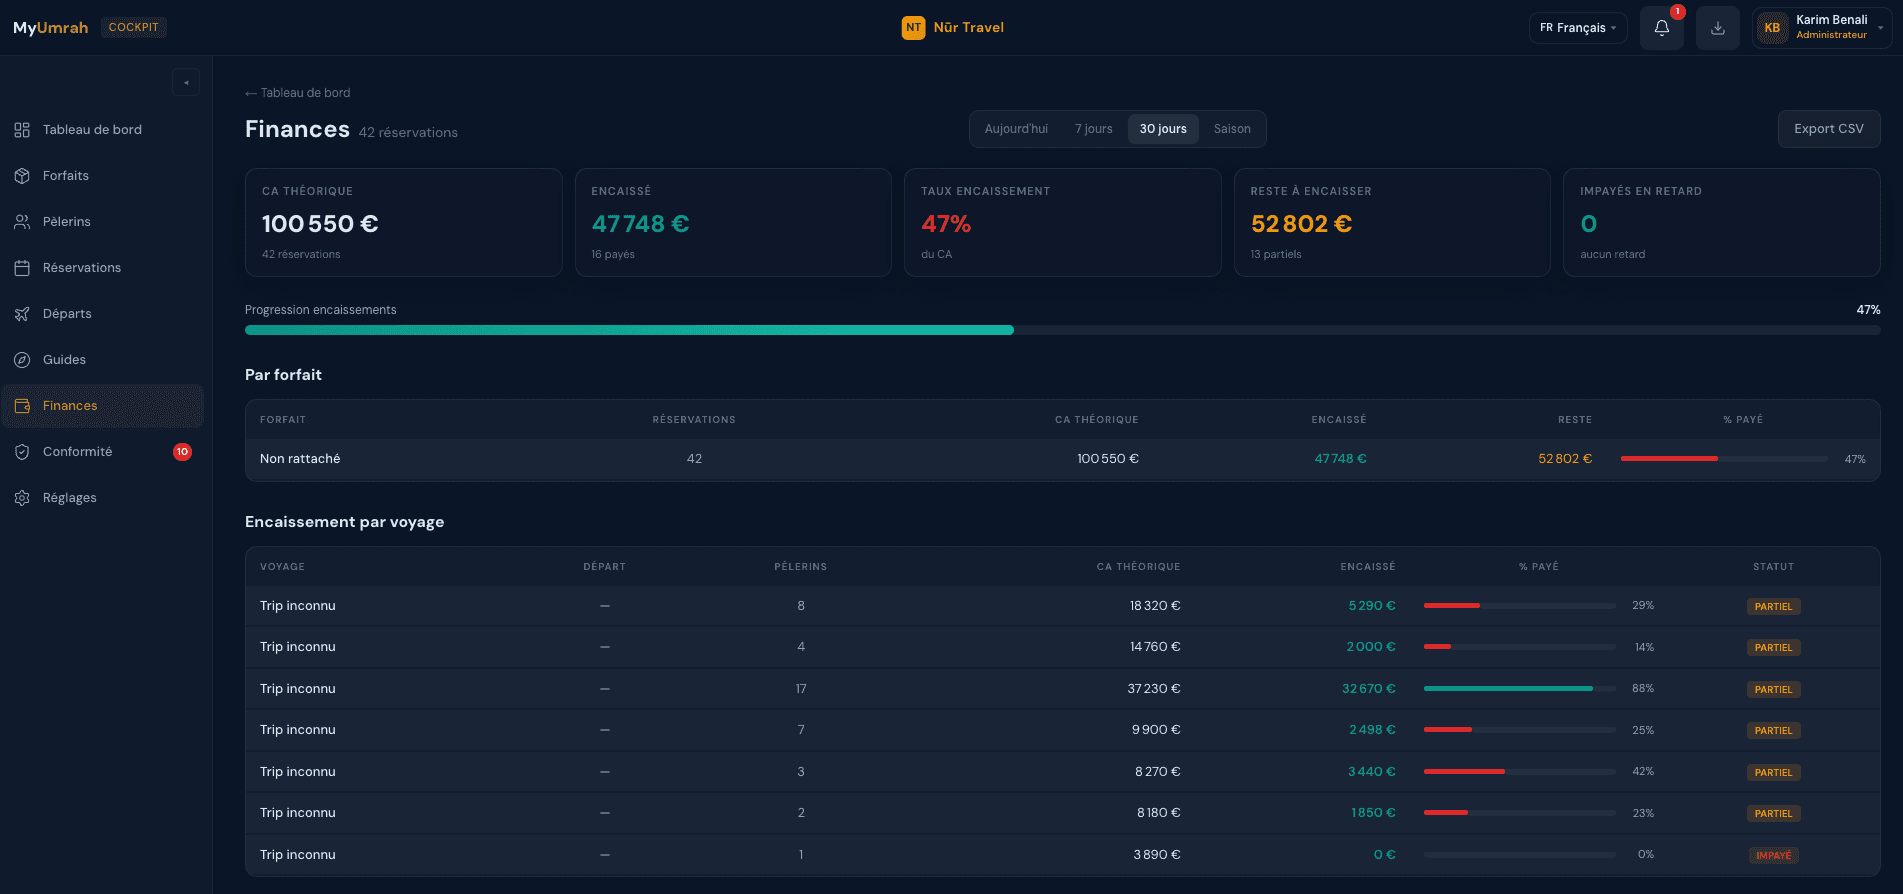The image size is (1903, 894).
Task: Click the Export CSV button
Action: tap(1828, 129)
